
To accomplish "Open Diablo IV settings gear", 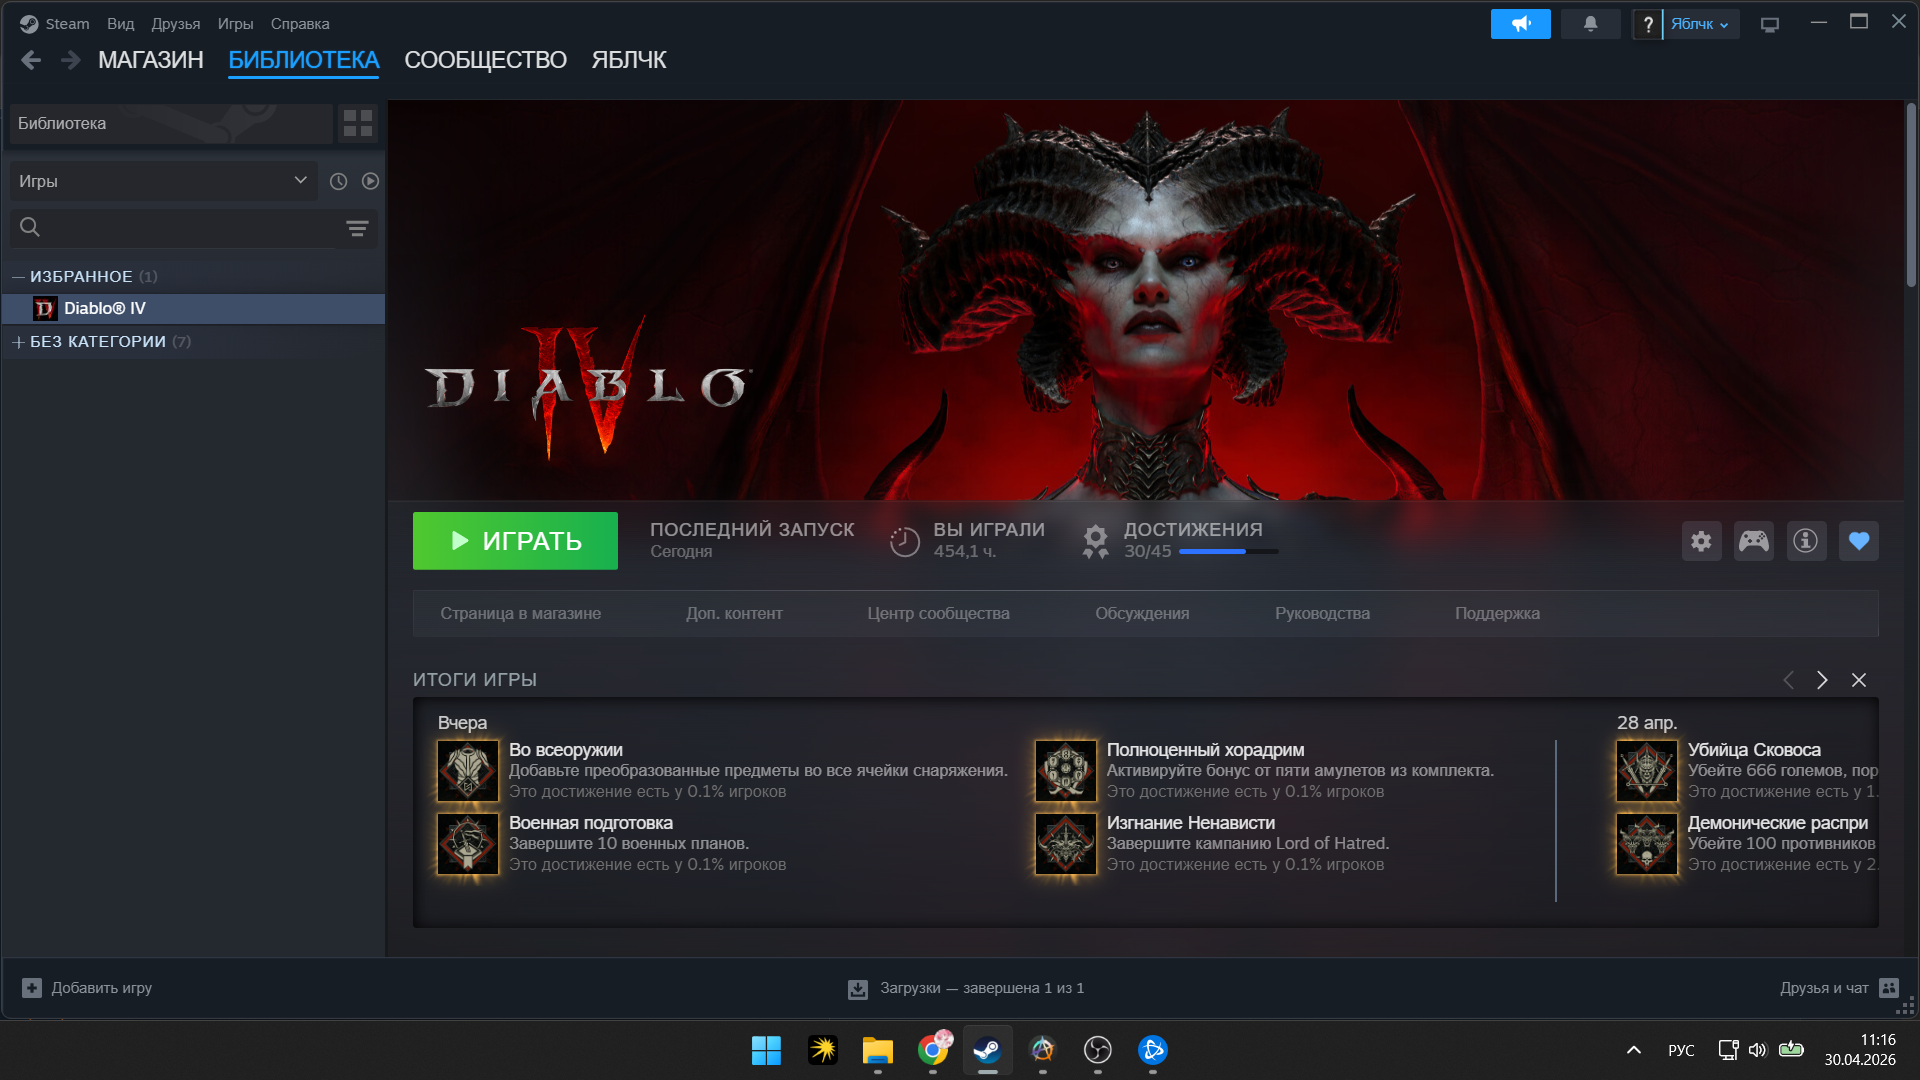I will [1701, 541].
